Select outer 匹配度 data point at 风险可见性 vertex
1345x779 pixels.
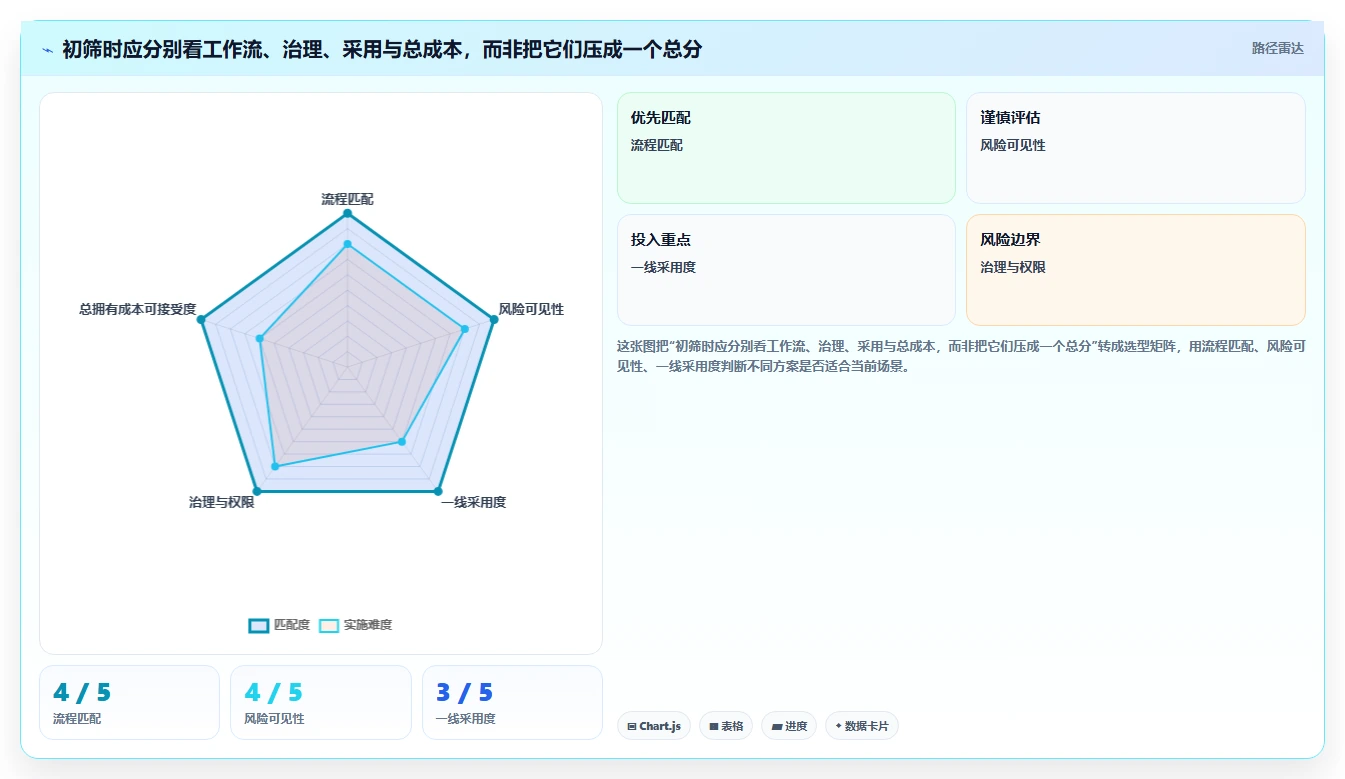494,320
